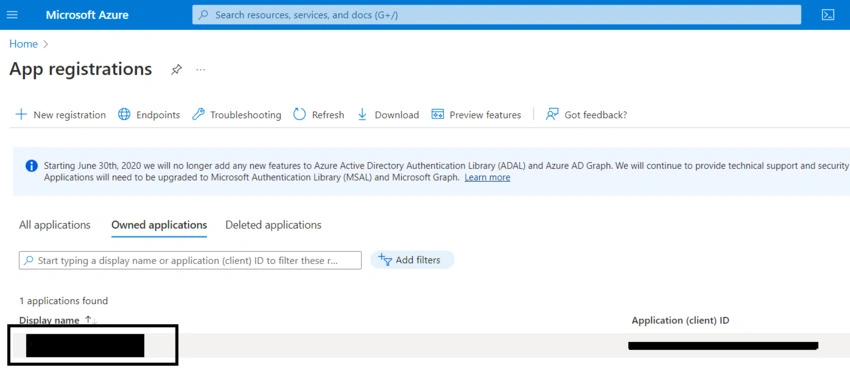This screenshot has height=384, width=850.
Task: Click the Refresh circular arrow icon
Action: click(300, 114)
